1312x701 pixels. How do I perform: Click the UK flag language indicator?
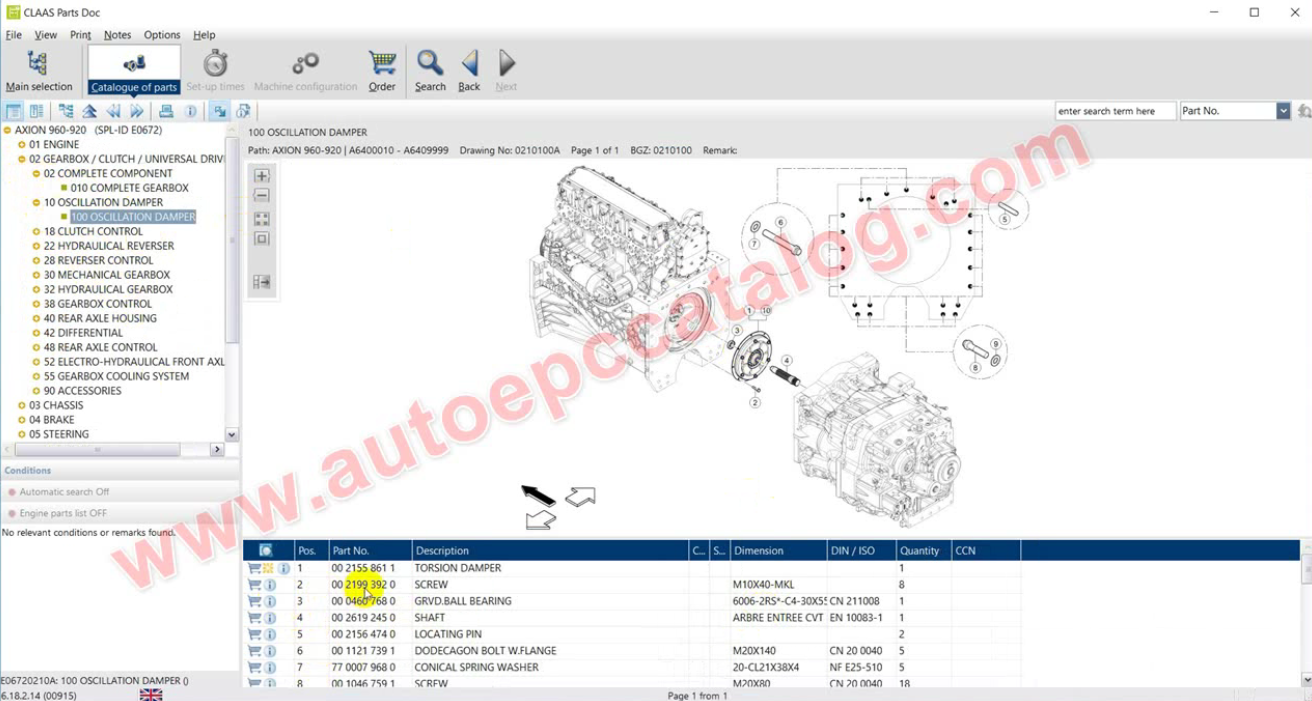151,694
